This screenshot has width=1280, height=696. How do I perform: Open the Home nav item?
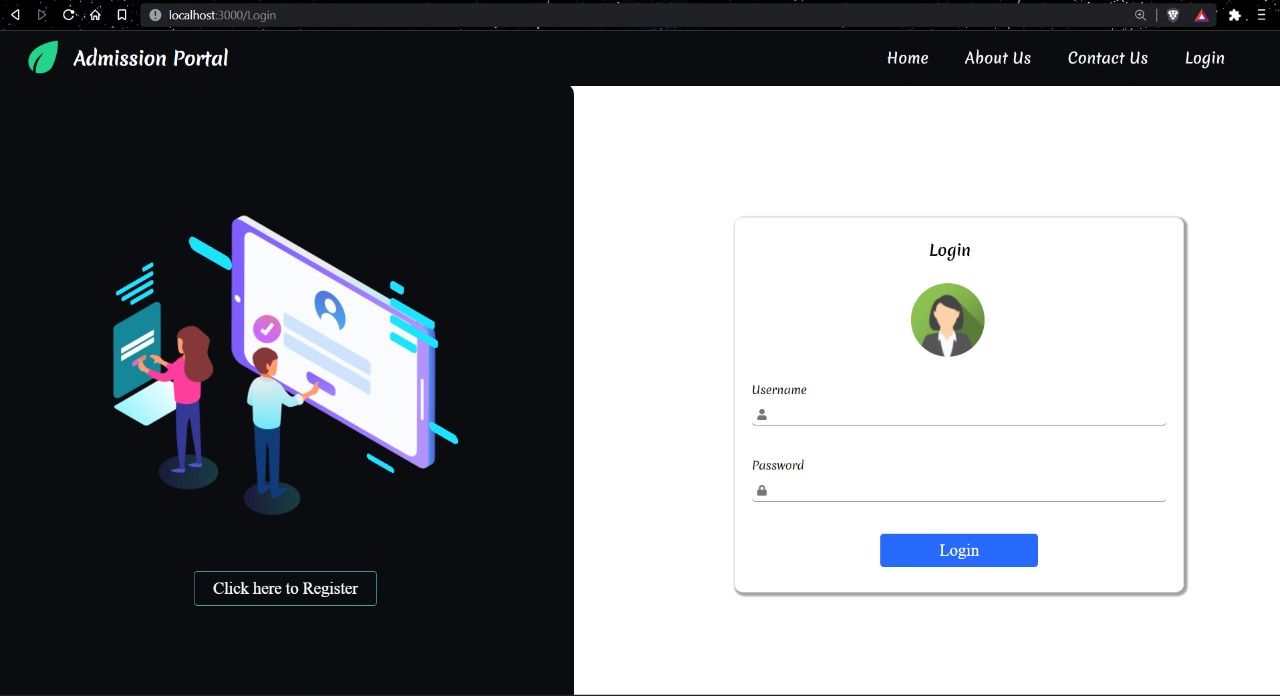tap(908, 58)
